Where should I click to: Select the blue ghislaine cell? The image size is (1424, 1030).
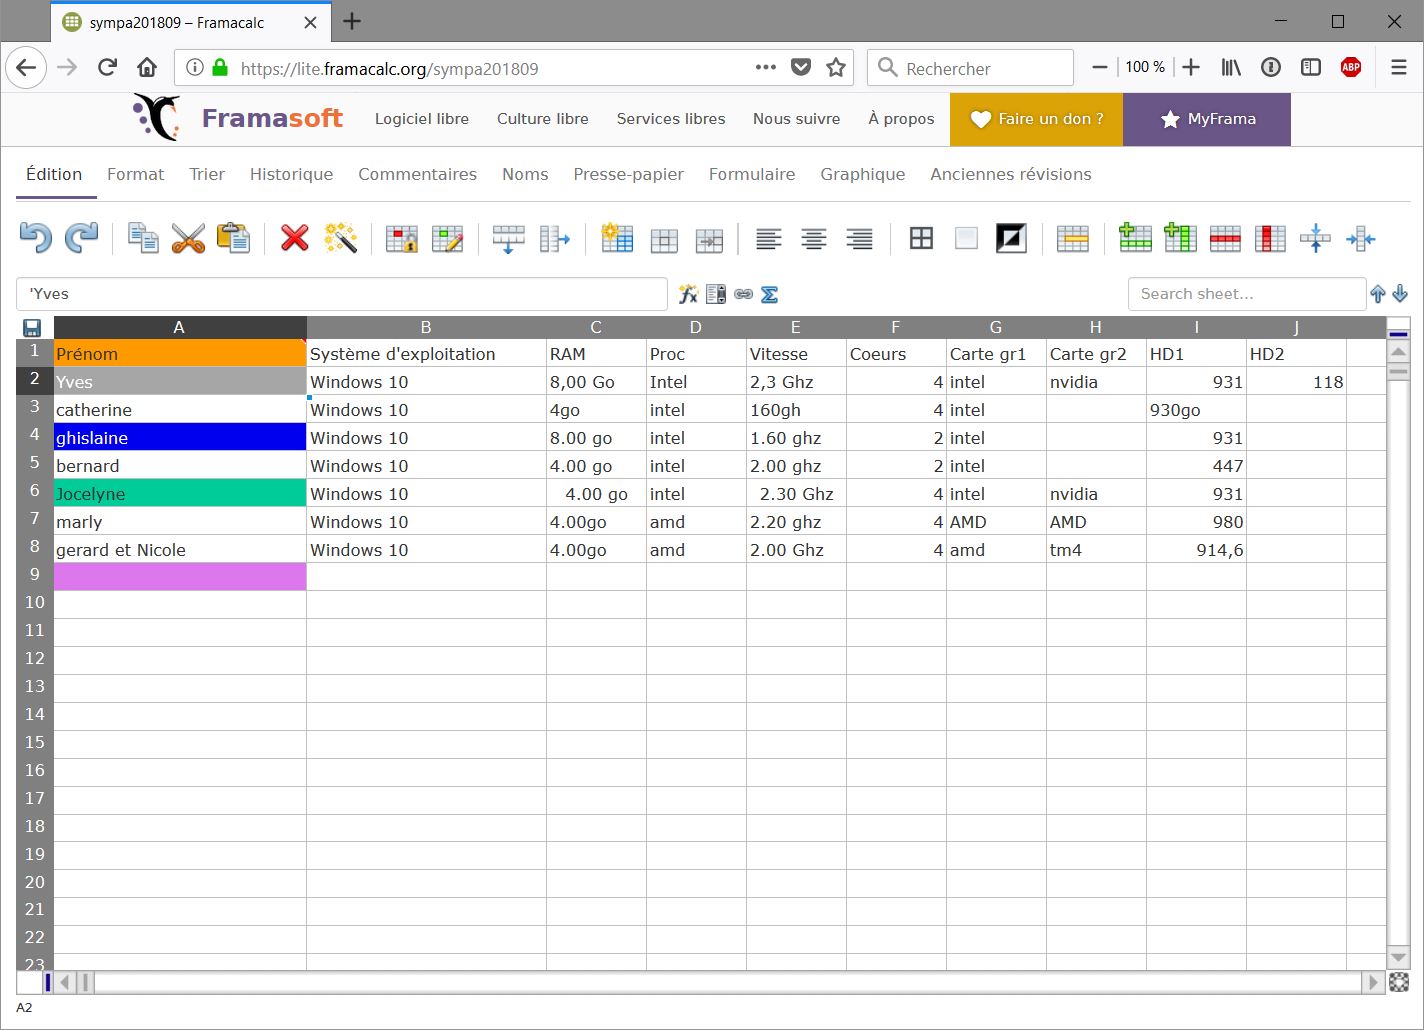[x=180, y=437]
